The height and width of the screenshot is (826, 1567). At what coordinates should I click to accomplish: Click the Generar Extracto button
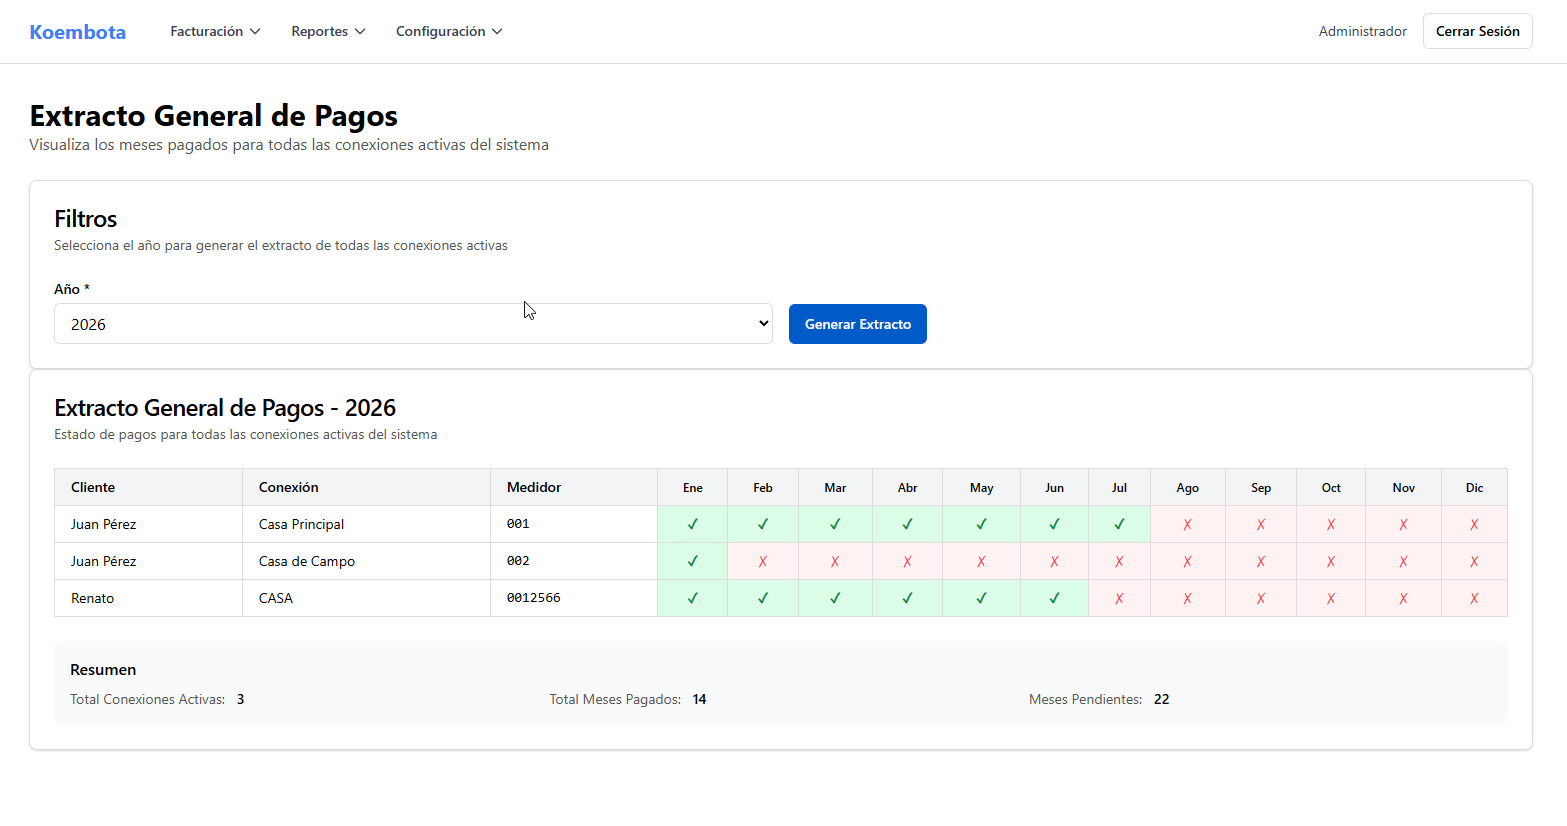pyautogui.click(x=857, y=324)
